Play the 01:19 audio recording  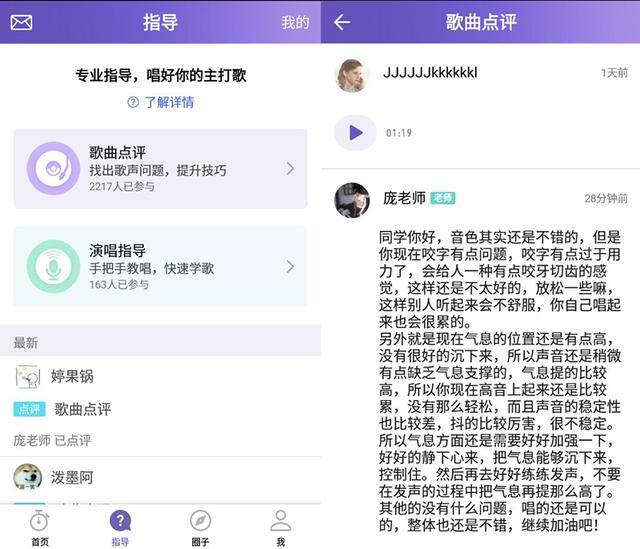(356, 133)
